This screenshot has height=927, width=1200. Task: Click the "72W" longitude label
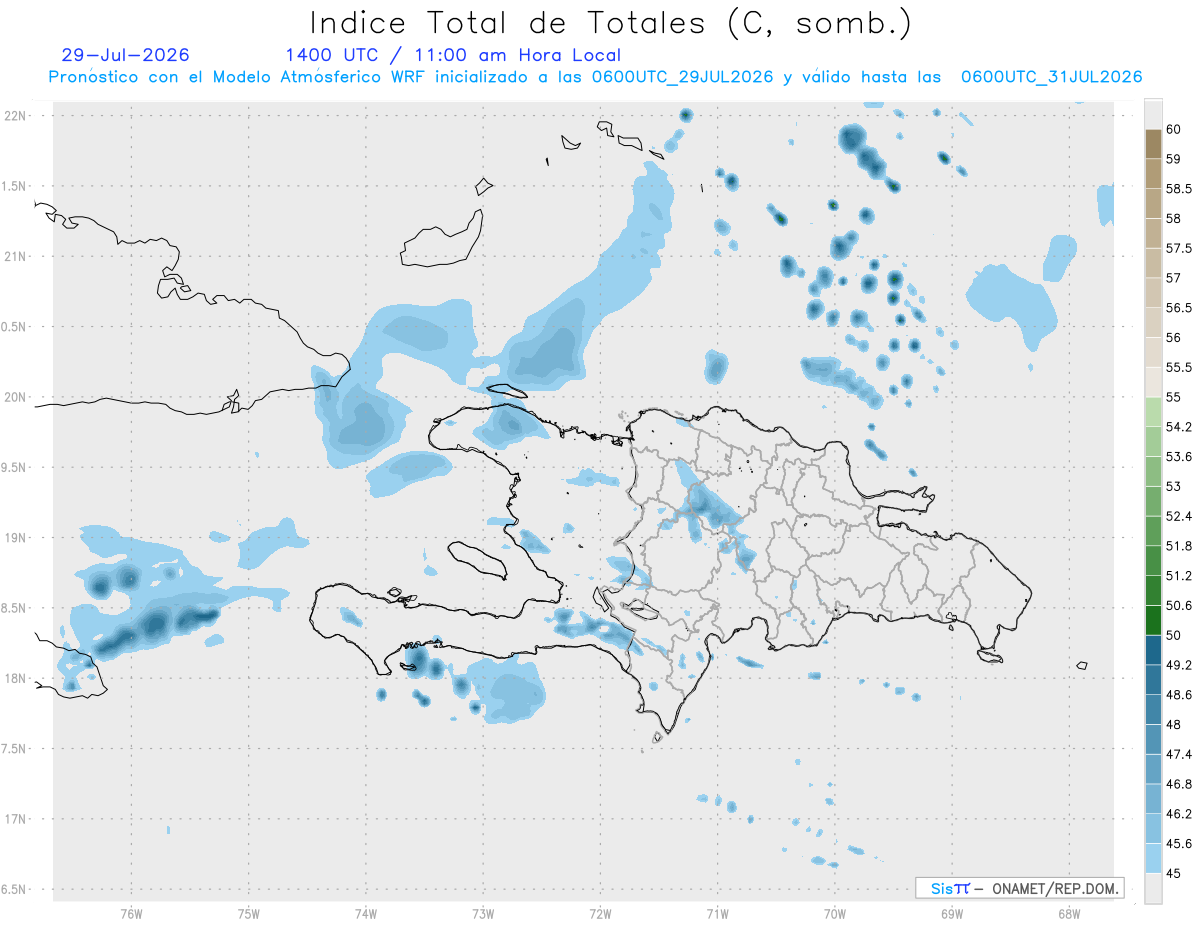point(600,913)
